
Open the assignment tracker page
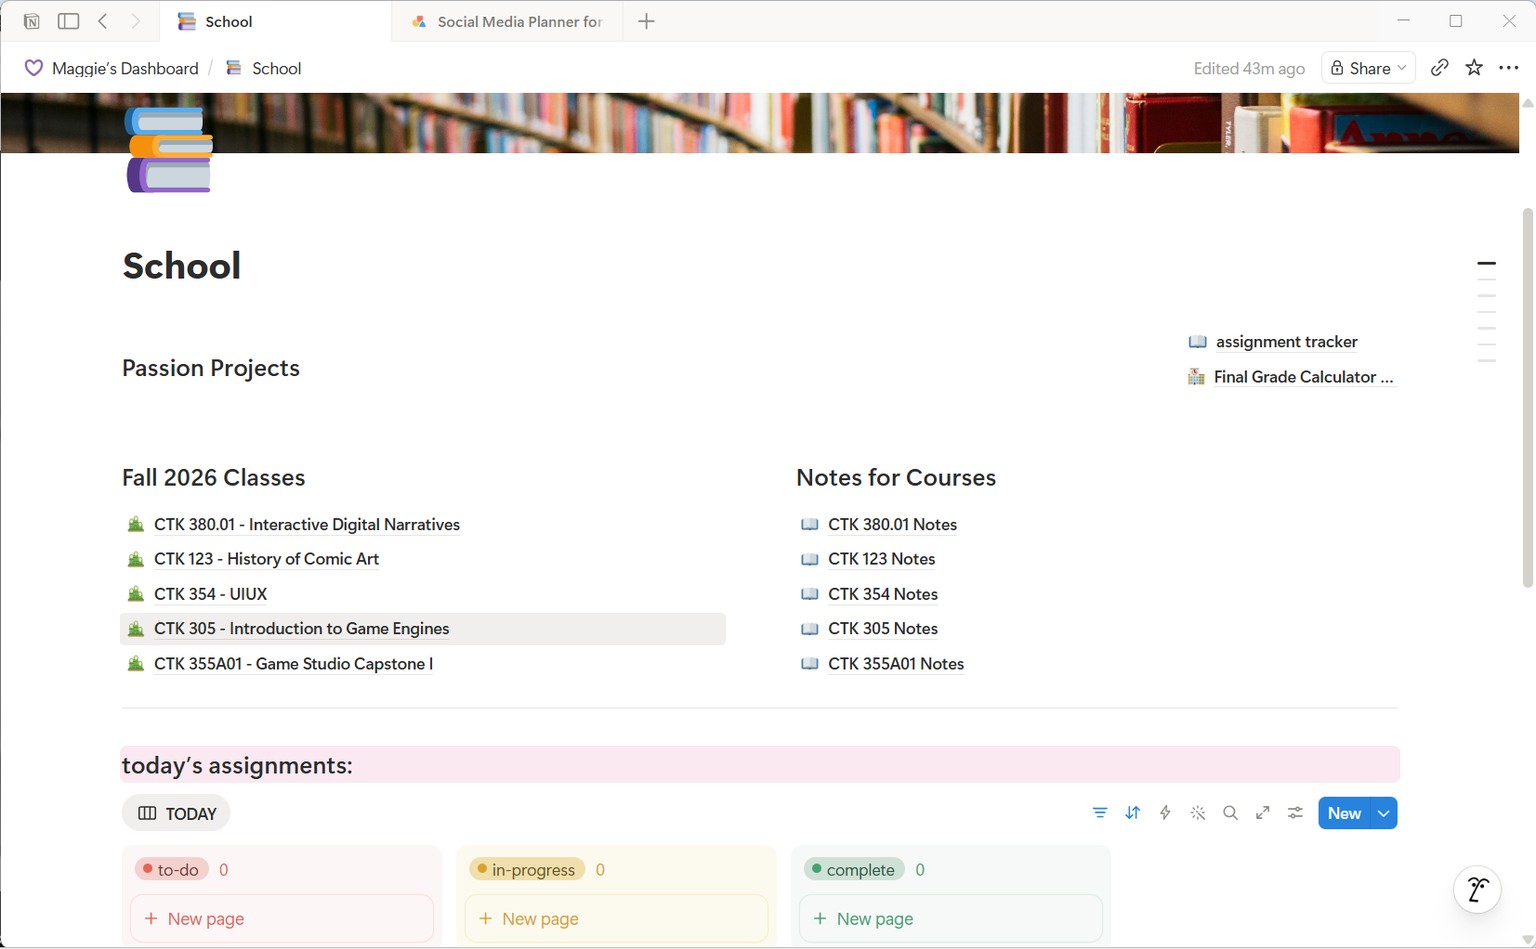1287,342
